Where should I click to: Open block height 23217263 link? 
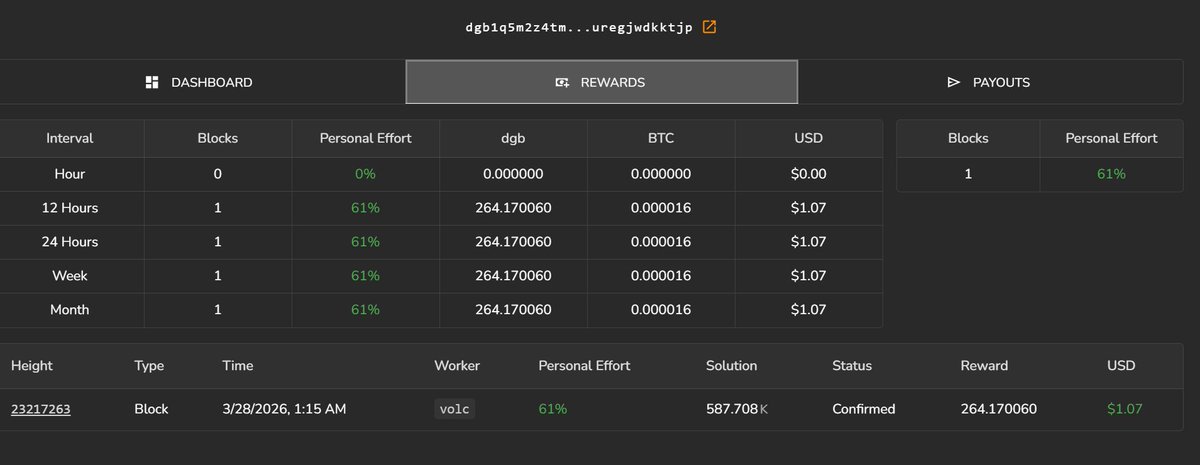[x=41, y=409]
